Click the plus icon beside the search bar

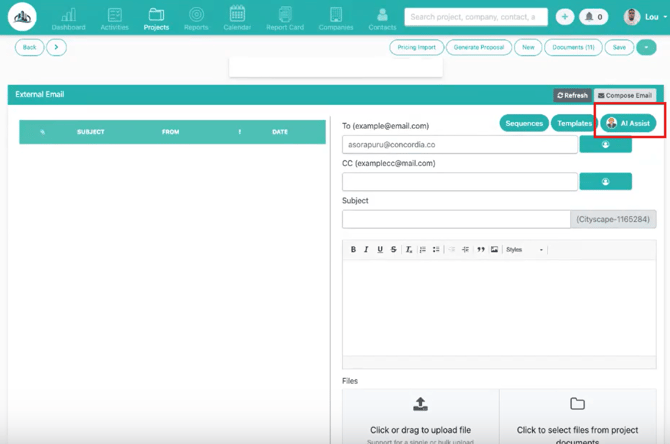565,17
